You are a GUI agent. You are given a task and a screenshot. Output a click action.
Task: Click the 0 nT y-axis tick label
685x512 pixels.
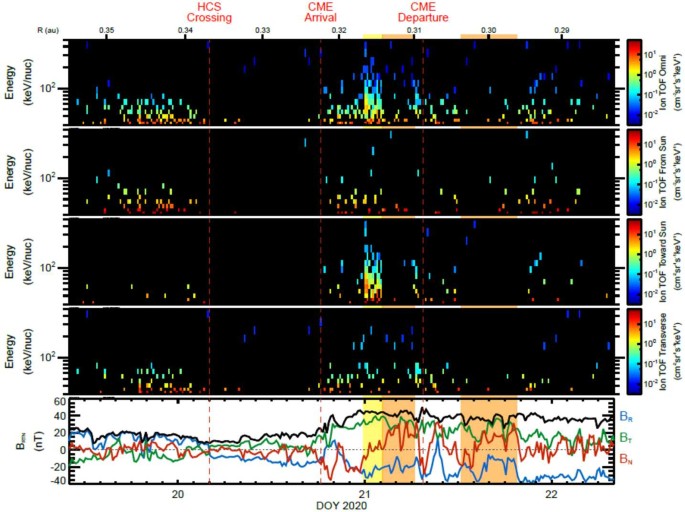click(63, 450)
